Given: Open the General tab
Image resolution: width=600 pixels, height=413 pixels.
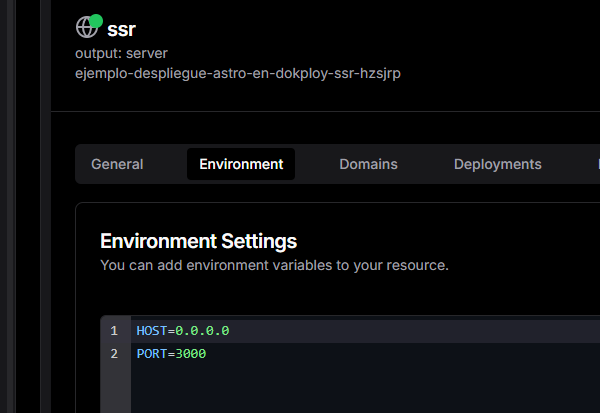Looking at the screenshot, I should (x=117, y=164).
